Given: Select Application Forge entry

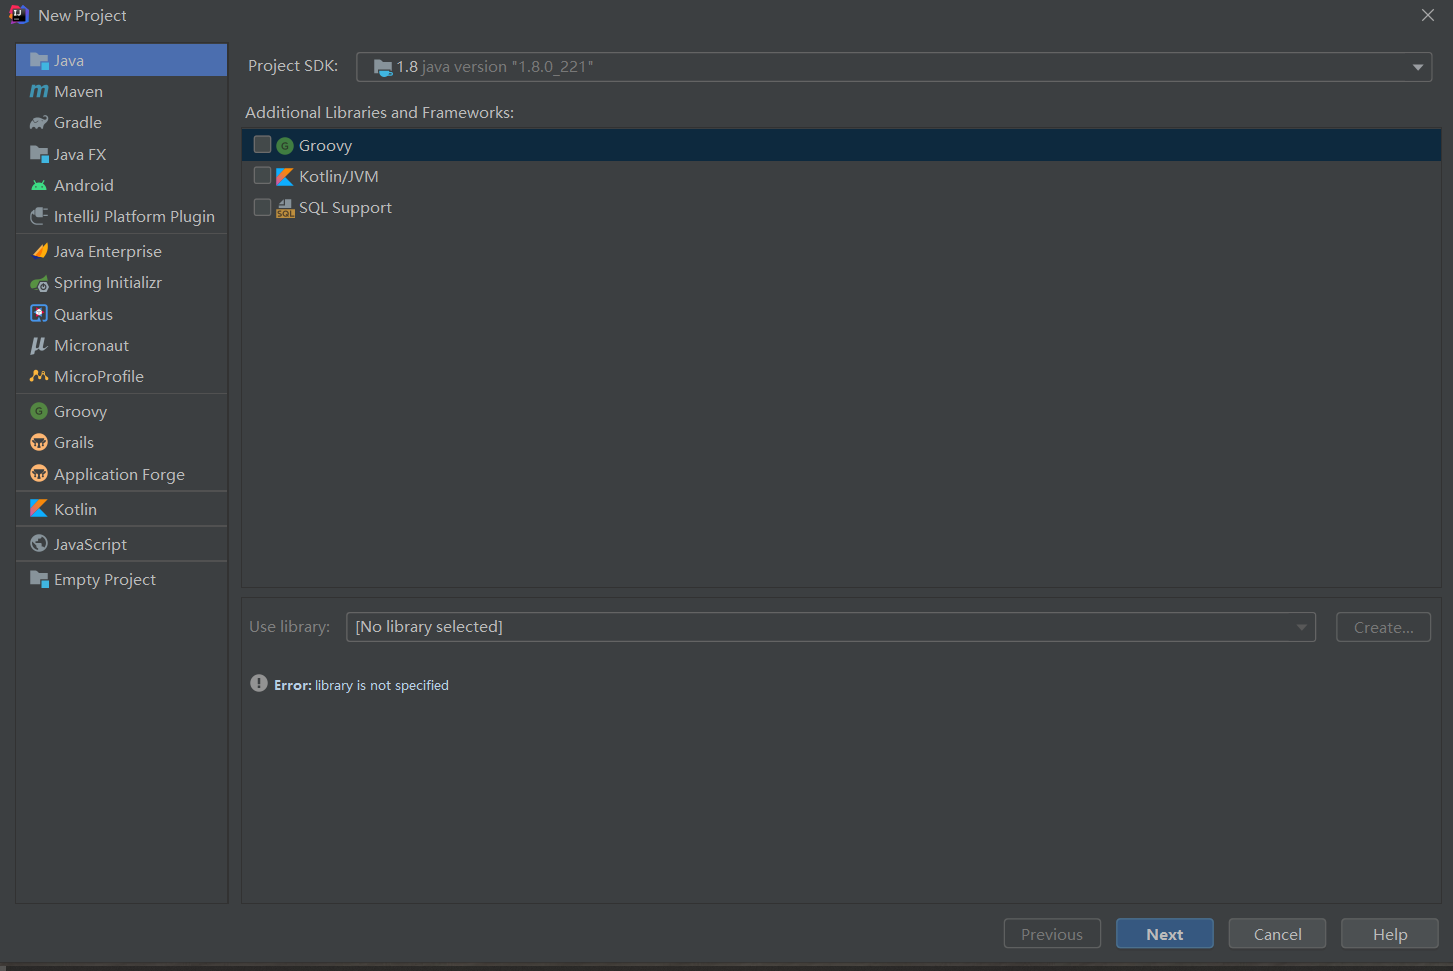Looking at the screenshot, I should pos(122,474).
